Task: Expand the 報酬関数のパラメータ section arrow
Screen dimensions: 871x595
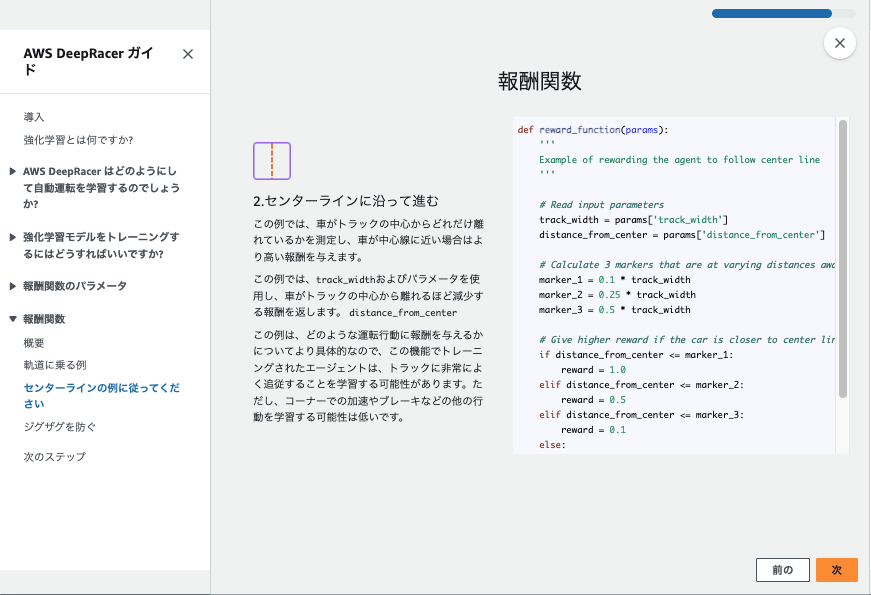Action: coord(13,286)
